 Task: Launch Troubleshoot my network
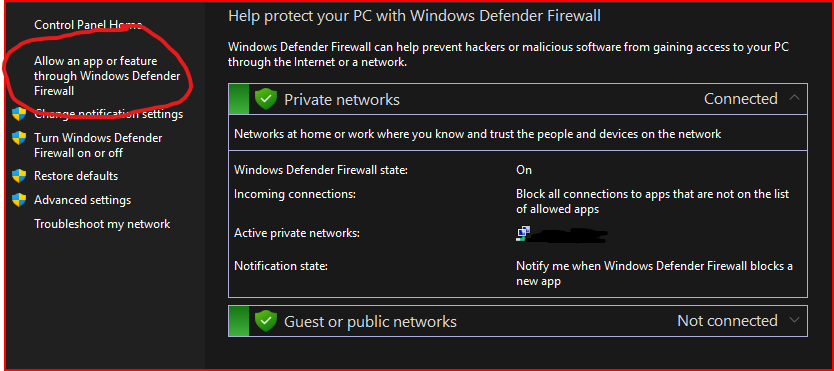pyautogui.click(x=102, y=224)
